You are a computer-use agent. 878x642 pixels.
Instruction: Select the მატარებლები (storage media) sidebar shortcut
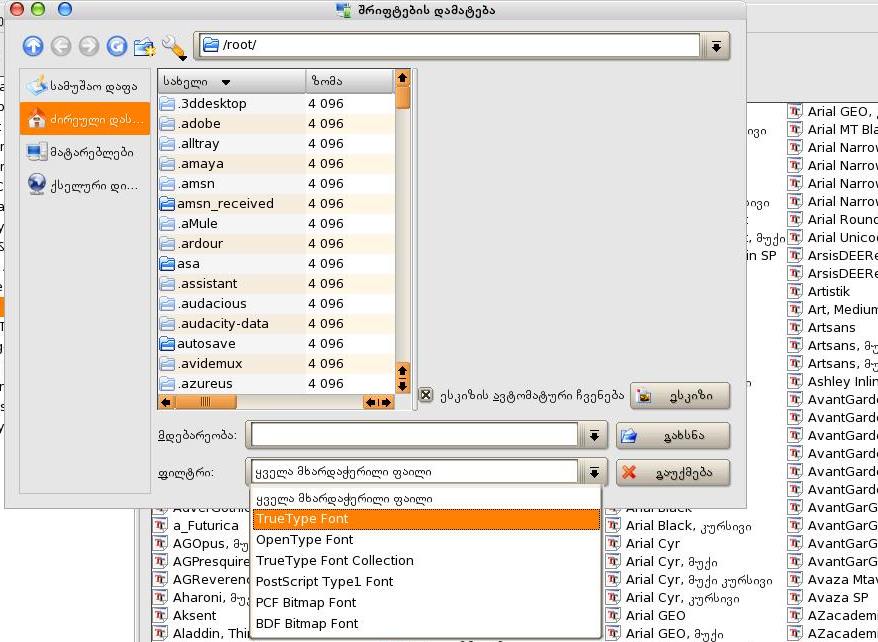(85, 152)
